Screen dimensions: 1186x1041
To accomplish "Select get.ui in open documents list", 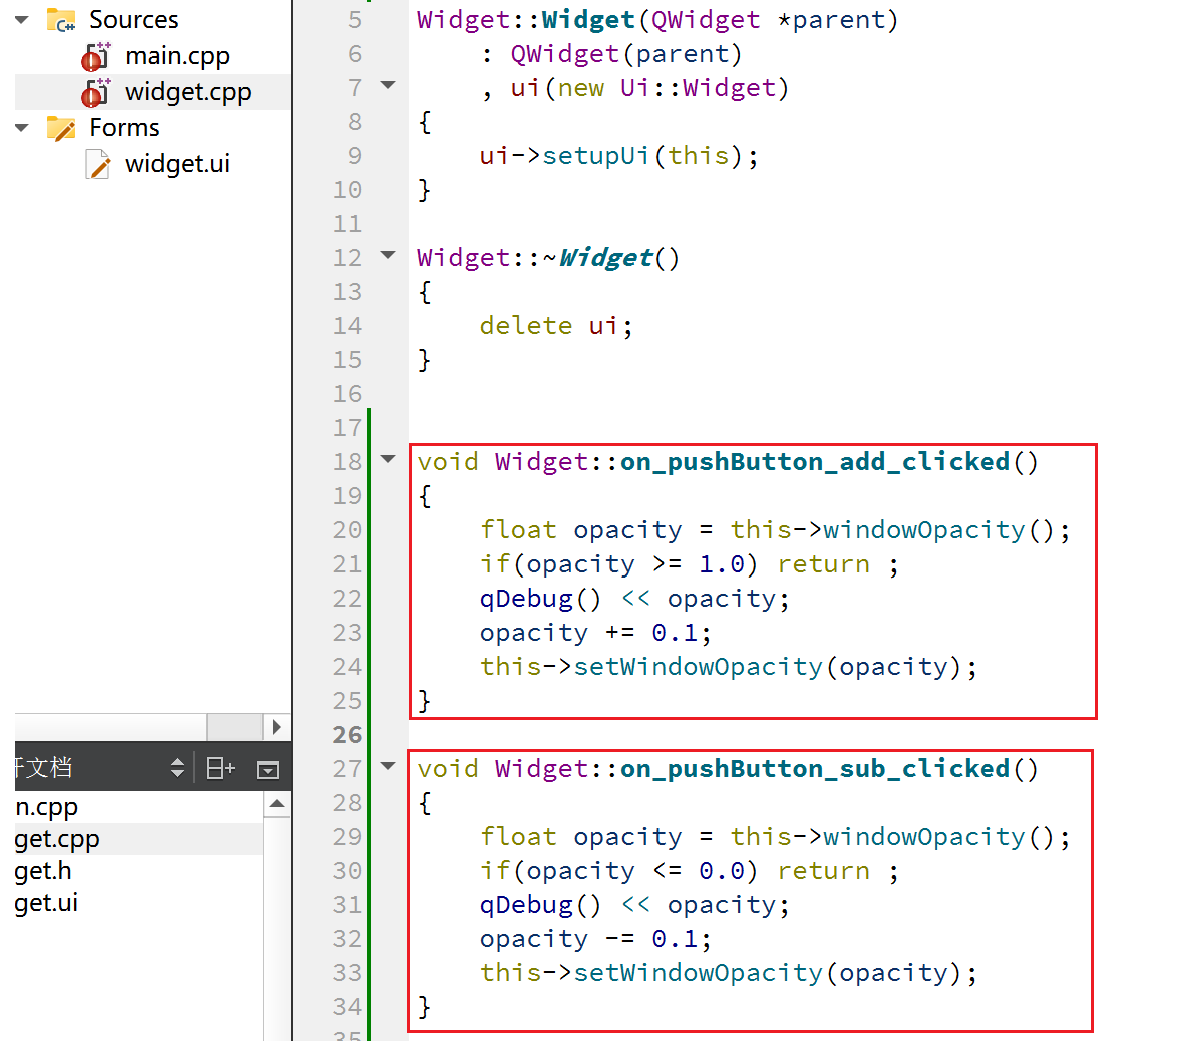I will (46, 903).
